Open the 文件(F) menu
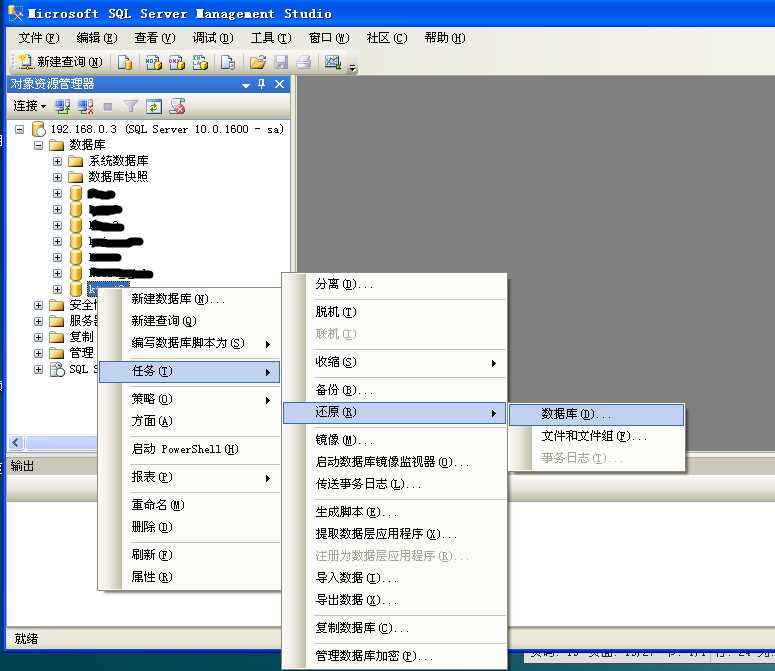Screen dimensions: 775x671 pos(39,38)
